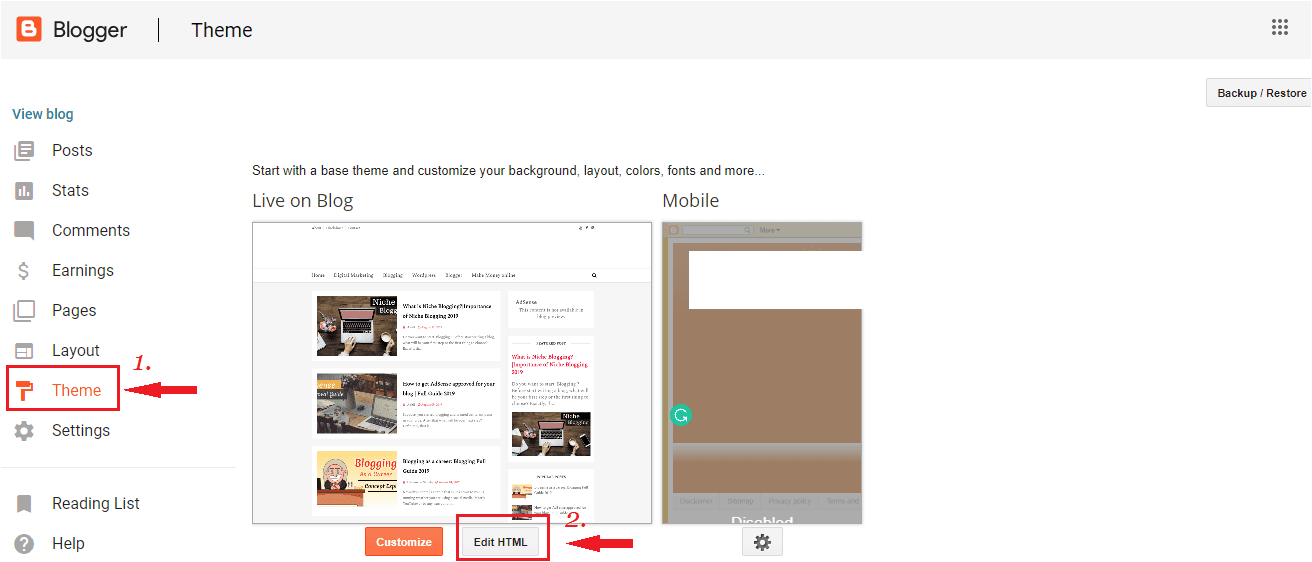Viewport: 1312px width, 562px height.
Task: Click the Backup / Restore button
Action: click(x=1260, y=93)
